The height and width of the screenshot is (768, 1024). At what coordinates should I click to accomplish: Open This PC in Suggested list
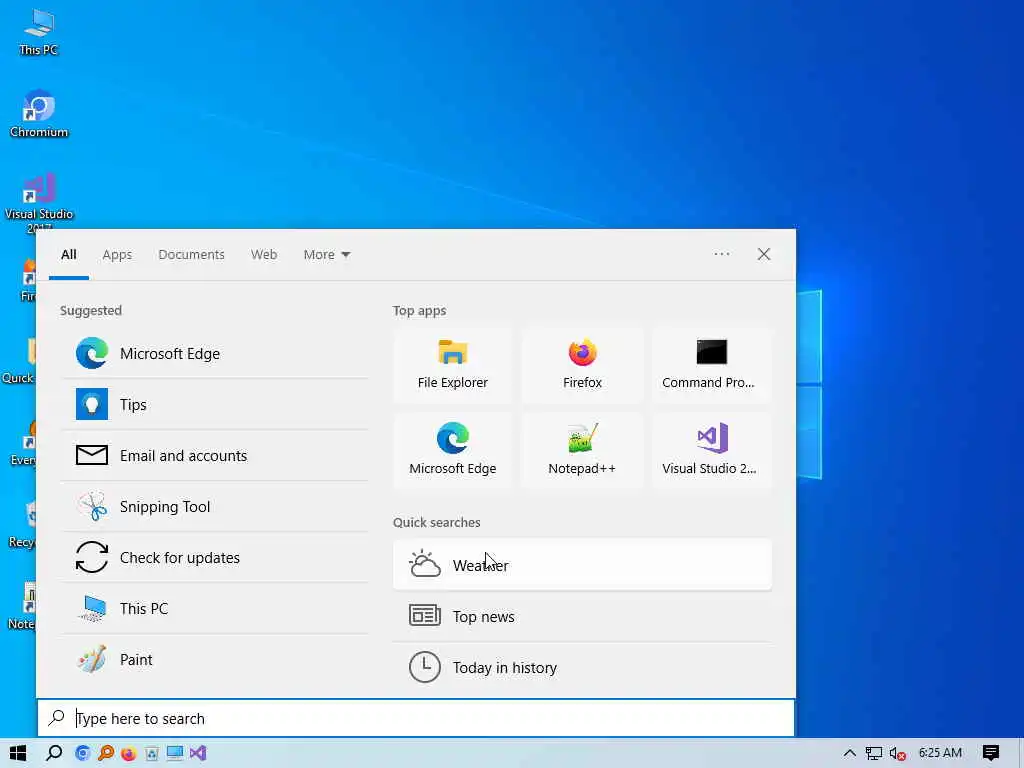tap(214, 608)
